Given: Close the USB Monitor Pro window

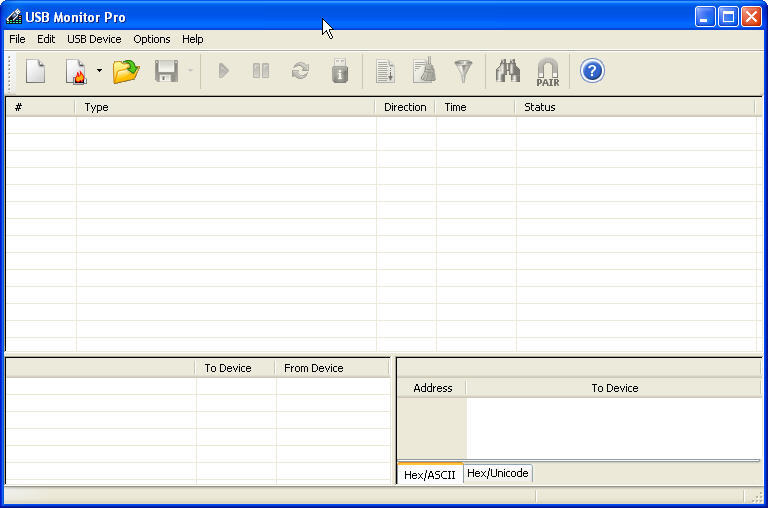Looking at the screenshot, I should click(751, 17).
